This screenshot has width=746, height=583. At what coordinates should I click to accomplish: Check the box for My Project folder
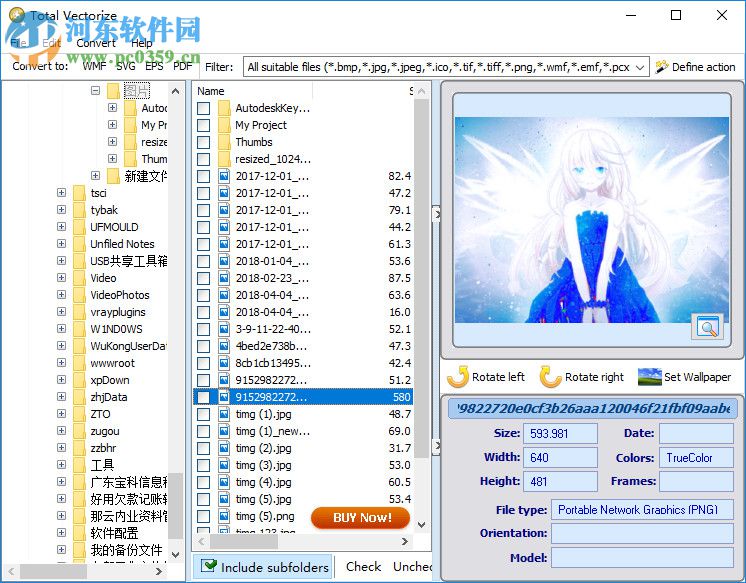(204, 125)
